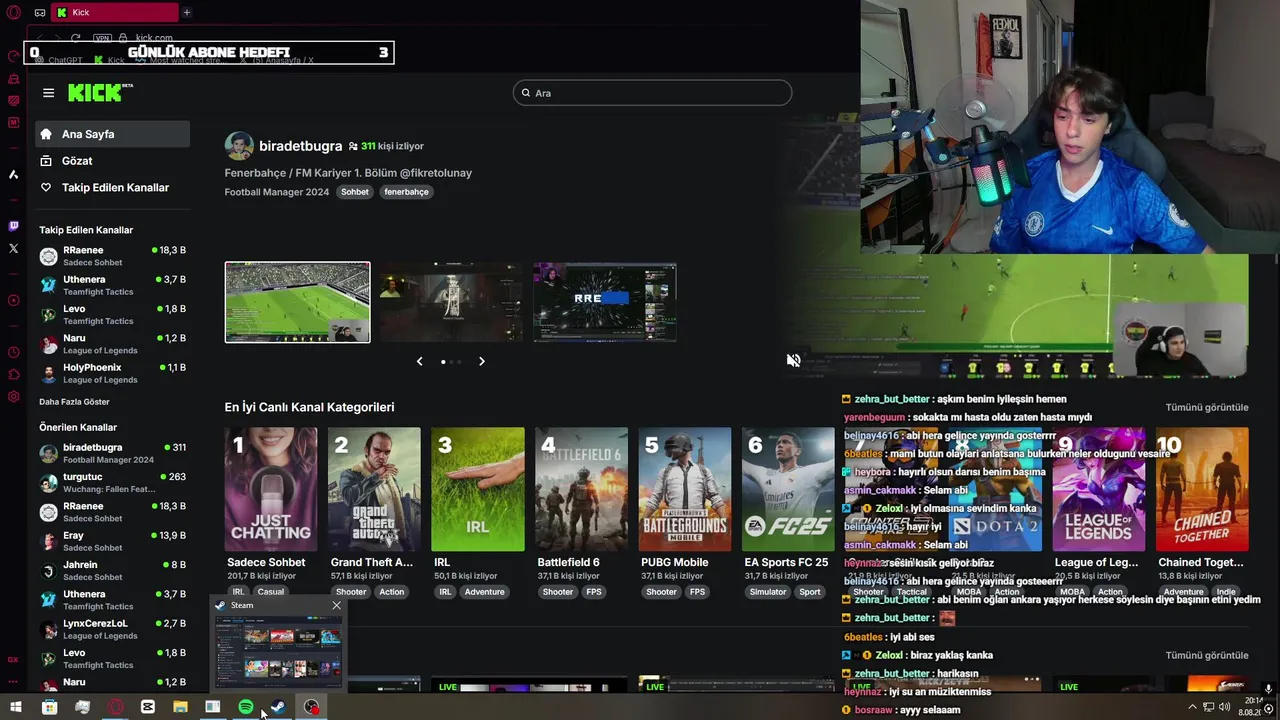Expand Daha Fazla Göster in followed channels

[74, 402]
